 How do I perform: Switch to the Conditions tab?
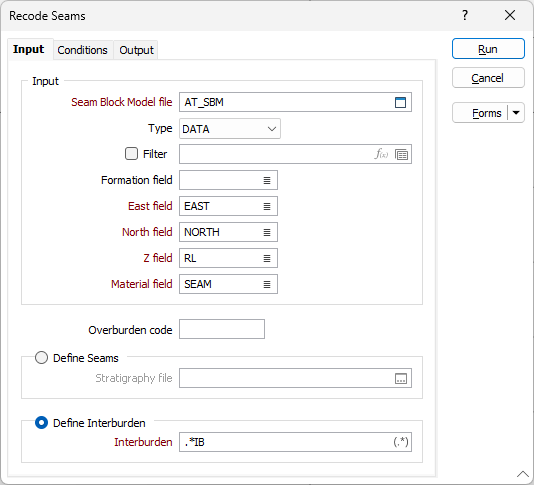tap(82, 50)
